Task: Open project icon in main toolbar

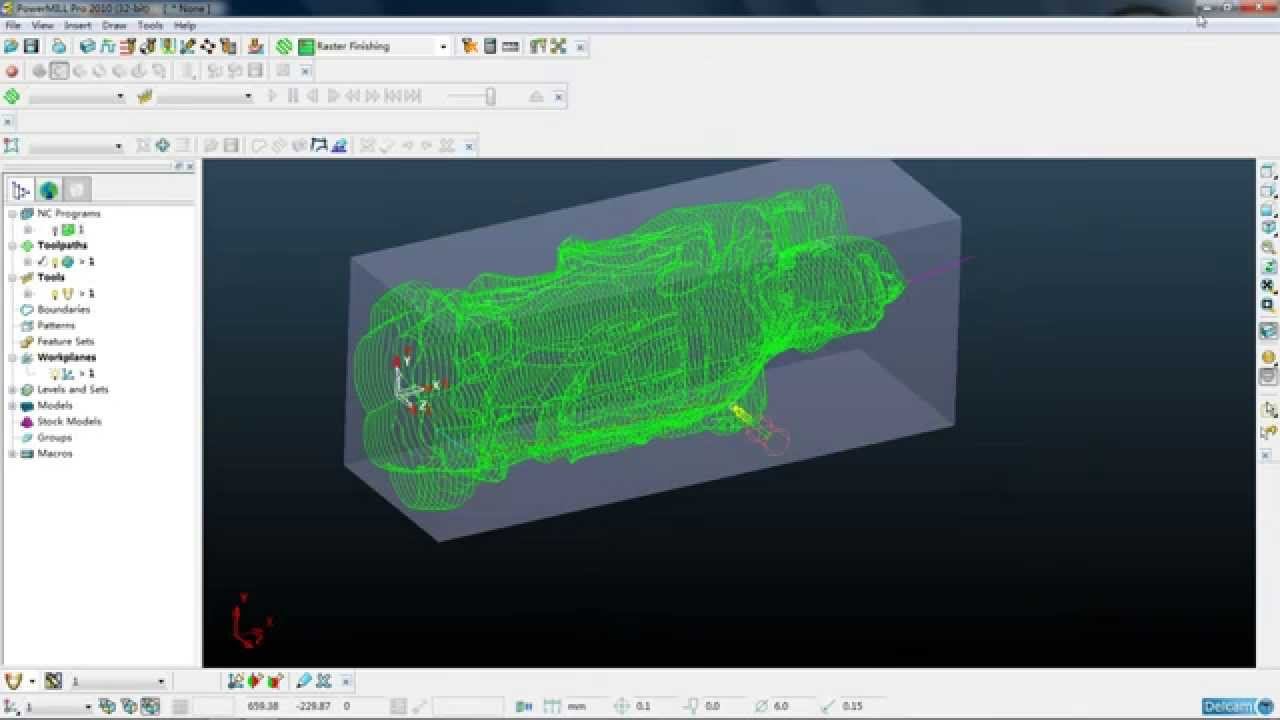Action: click(11, 46)
